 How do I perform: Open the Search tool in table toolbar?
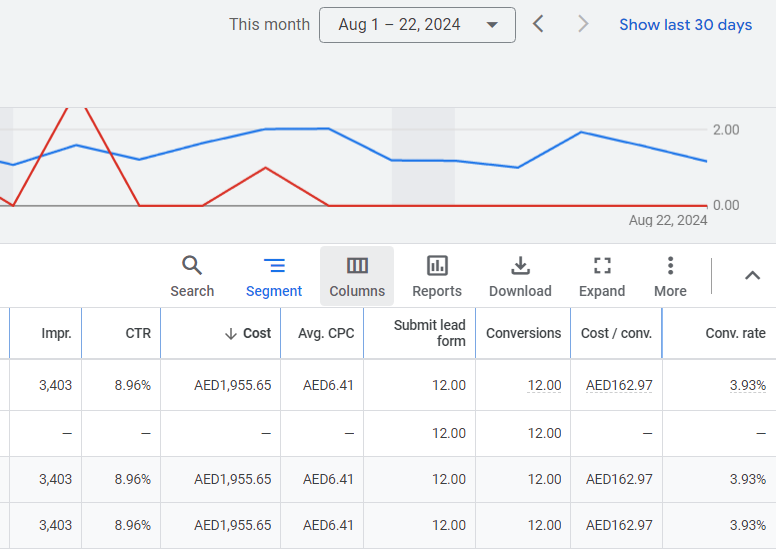[192, 276]
